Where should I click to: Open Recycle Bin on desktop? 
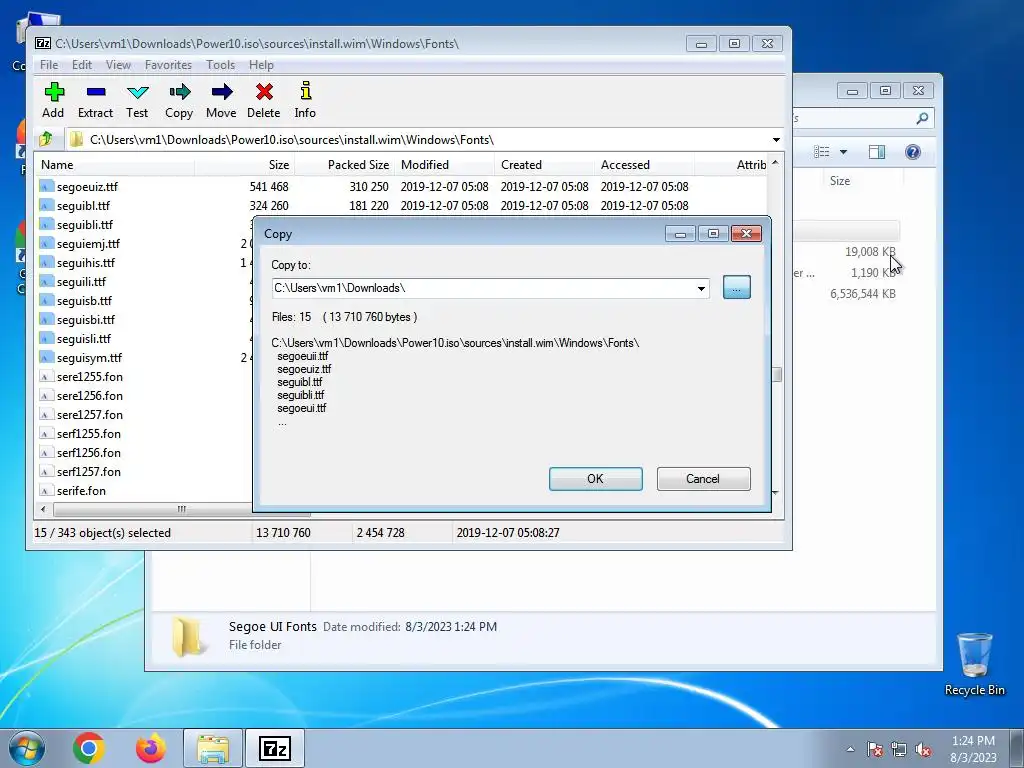(x=974, y=664)
